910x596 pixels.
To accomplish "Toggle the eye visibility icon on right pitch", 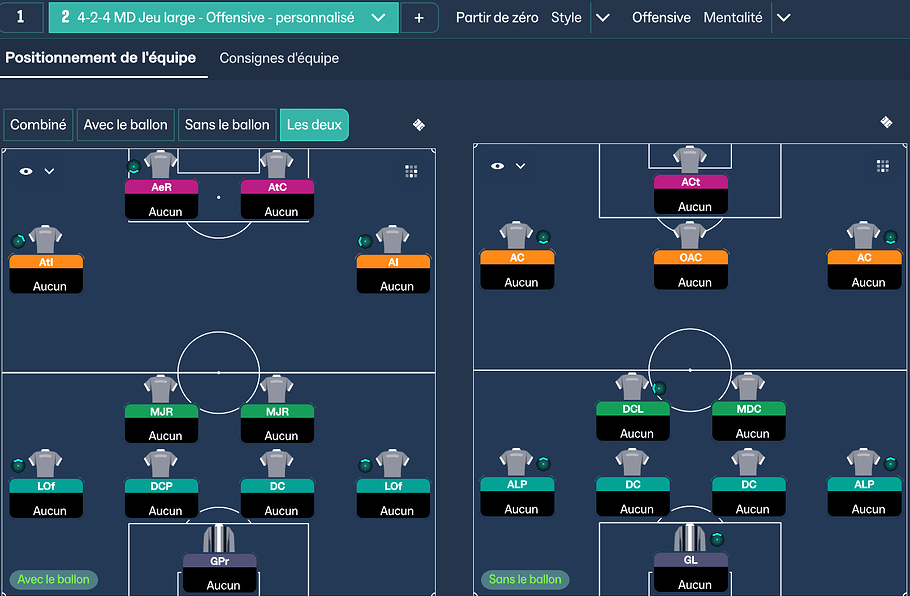I will [x=498, y=166].
